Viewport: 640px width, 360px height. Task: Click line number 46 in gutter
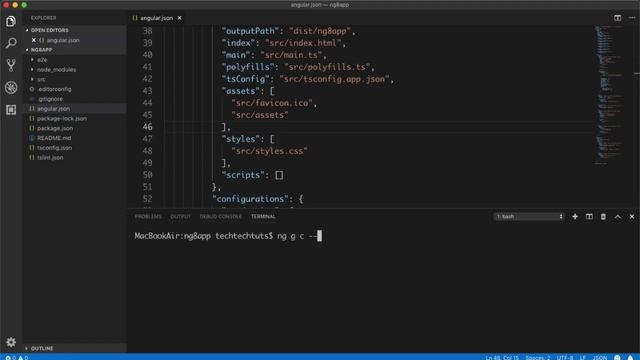(148, 127)
